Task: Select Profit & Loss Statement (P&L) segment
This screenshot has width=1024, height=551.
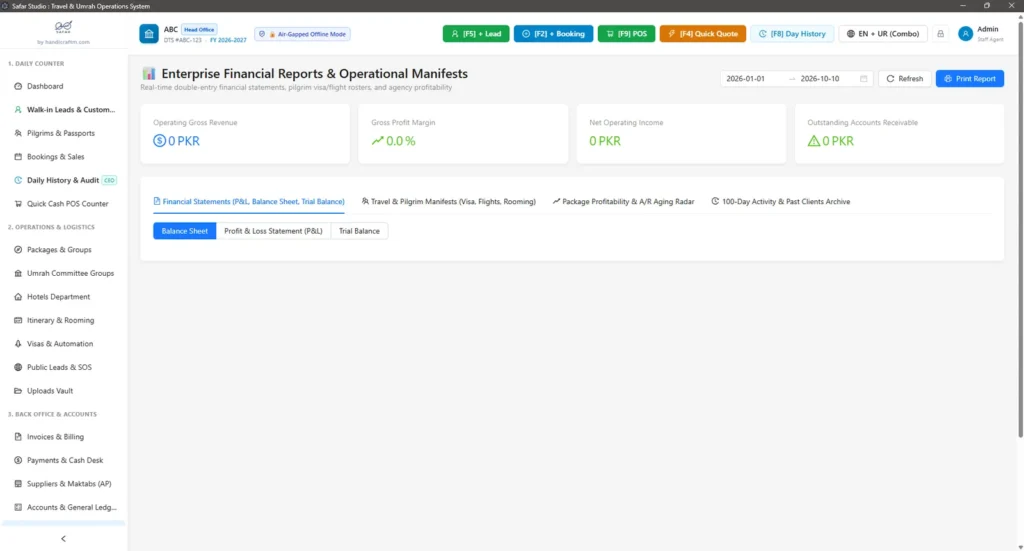Action: 273,231
